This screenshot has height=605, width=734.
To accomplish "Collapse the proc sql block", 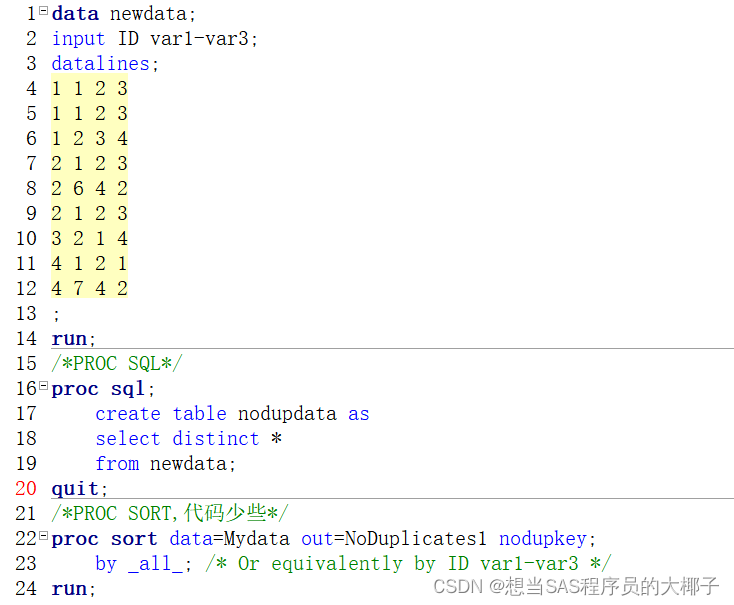I will point(43,386).
